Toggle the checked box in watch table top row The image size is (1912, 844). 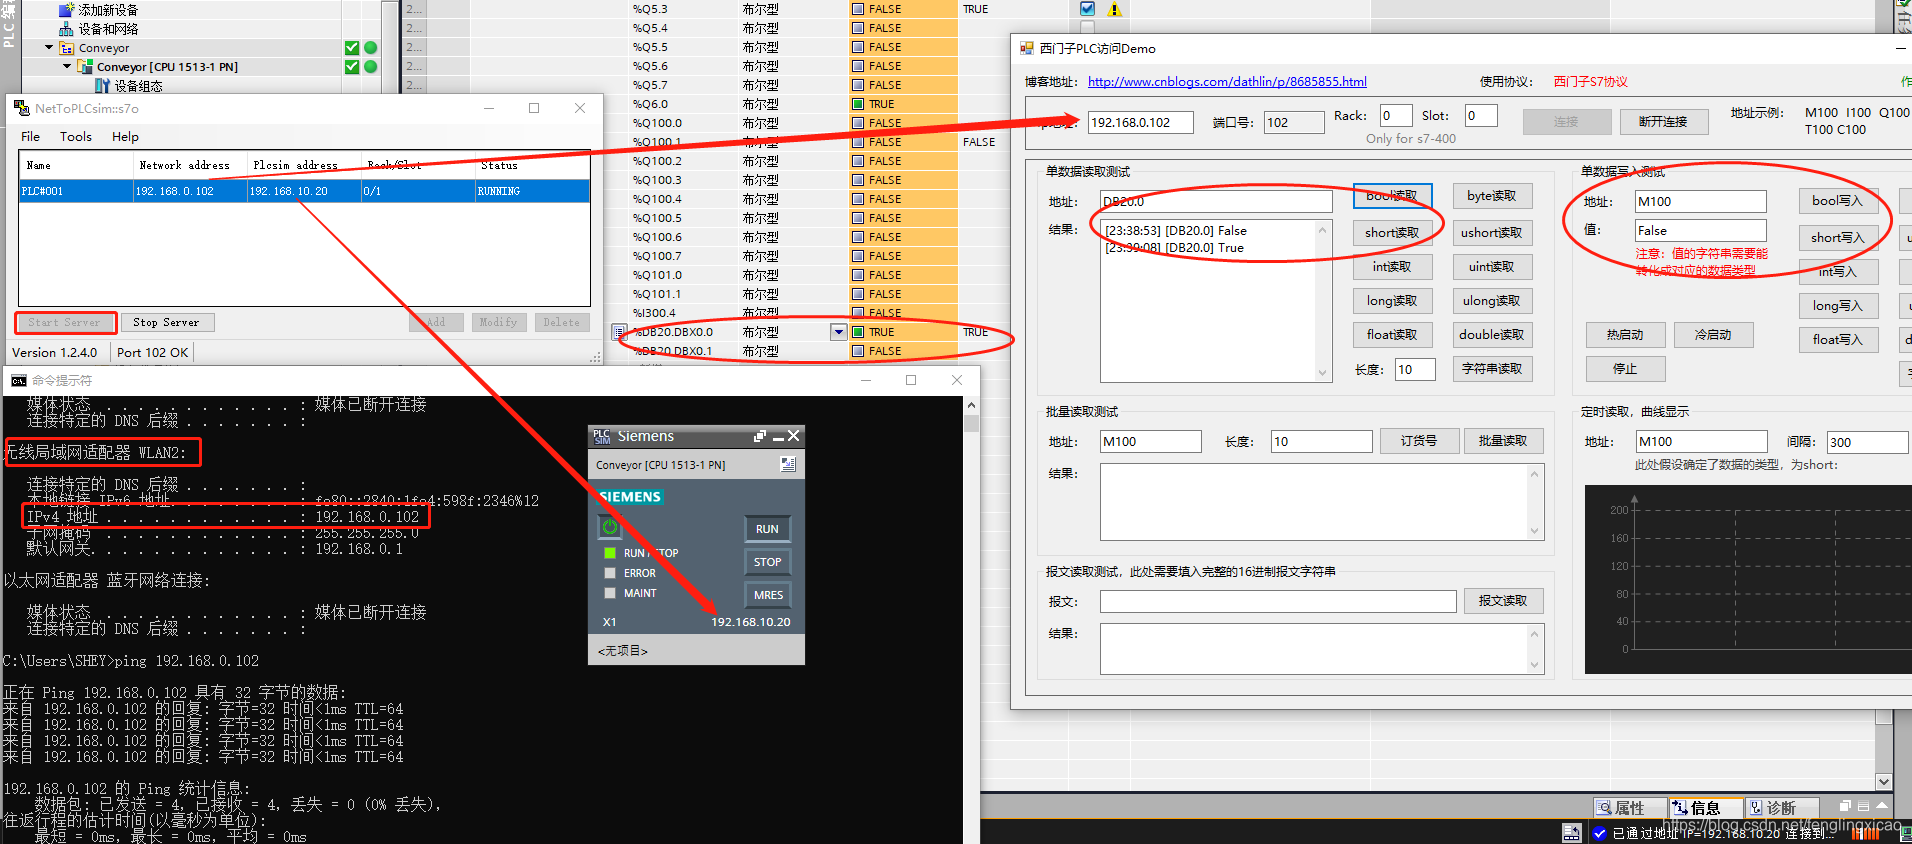(1088, 9)
